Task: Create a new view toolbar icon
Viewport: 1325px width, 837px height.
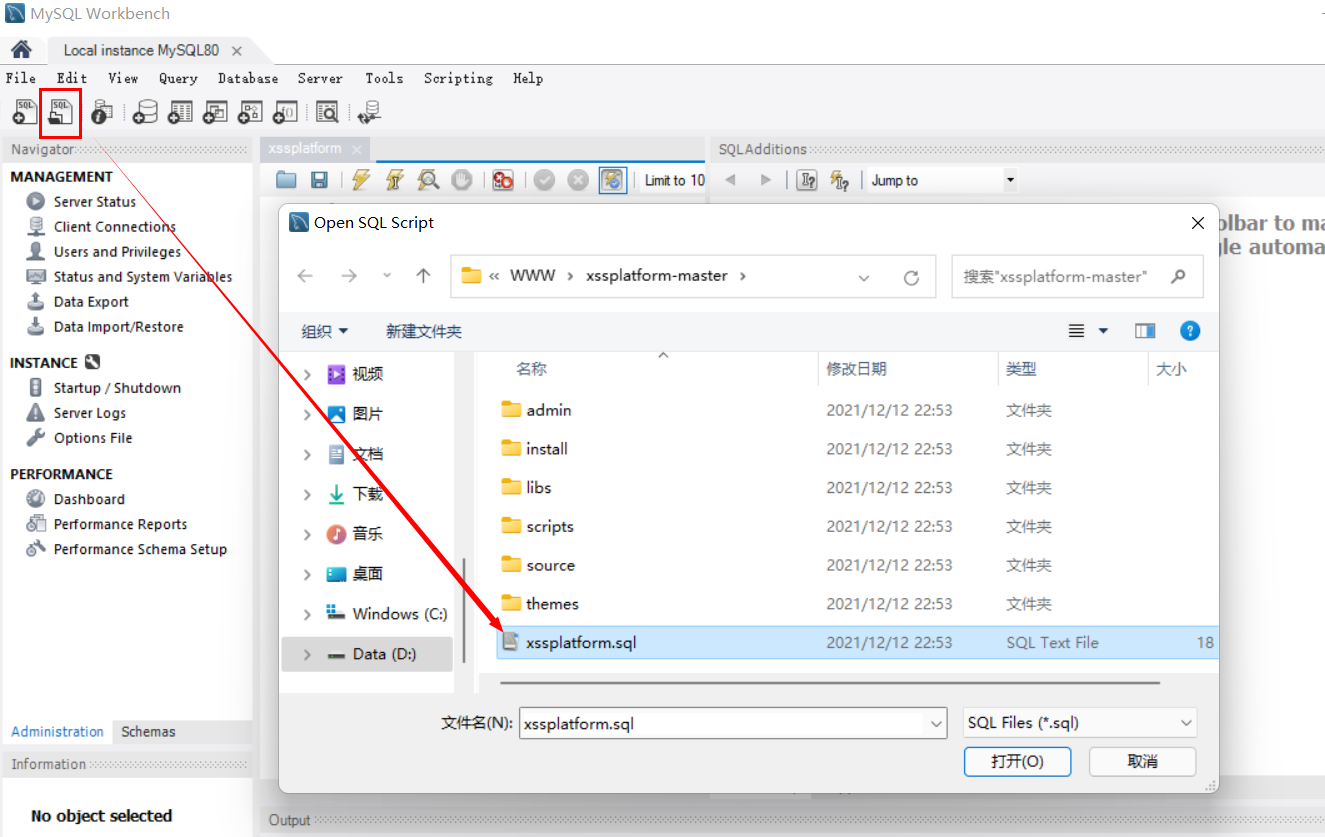Action: pyautogui.click(x=215, y=112)
